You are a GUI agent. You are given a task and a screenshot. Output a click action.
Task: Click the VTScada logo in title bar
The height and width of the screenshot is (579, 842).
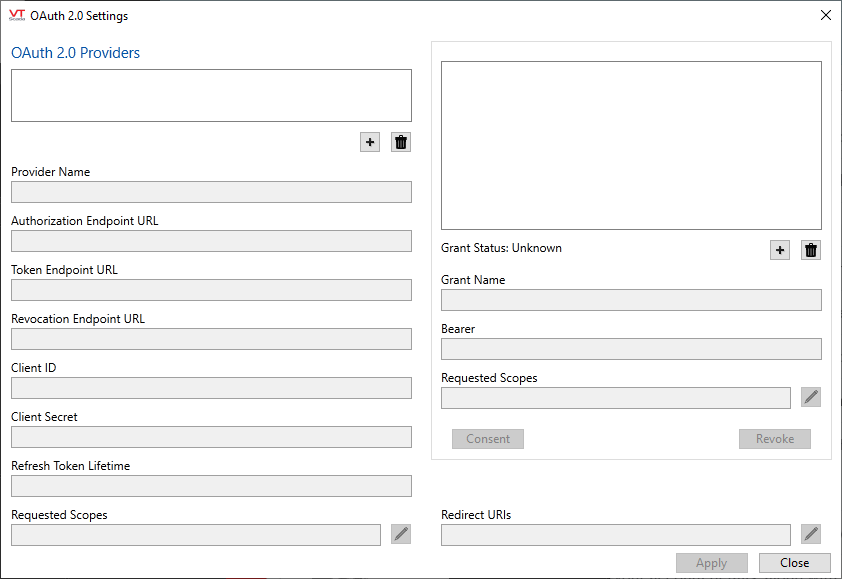click(x=16, y=16)
